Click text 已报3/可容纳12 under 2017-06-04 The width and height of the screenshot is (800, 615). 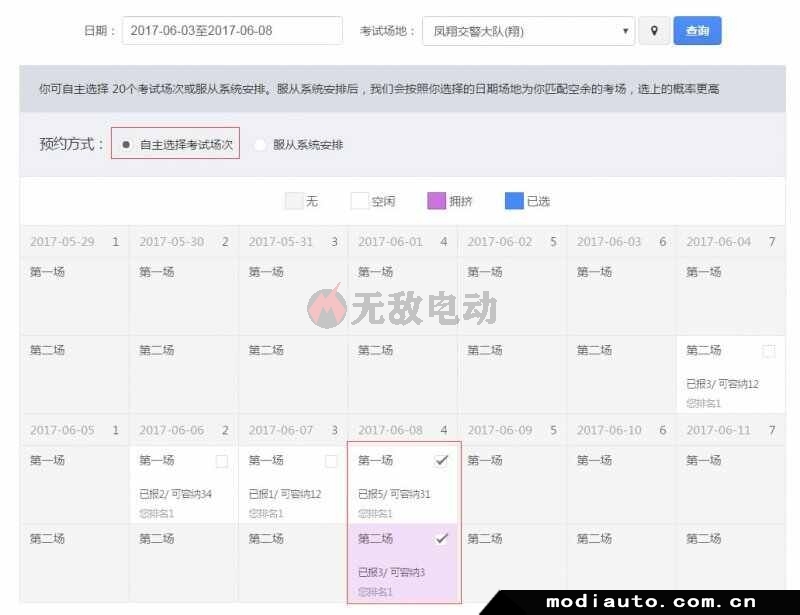pos(722,384)
